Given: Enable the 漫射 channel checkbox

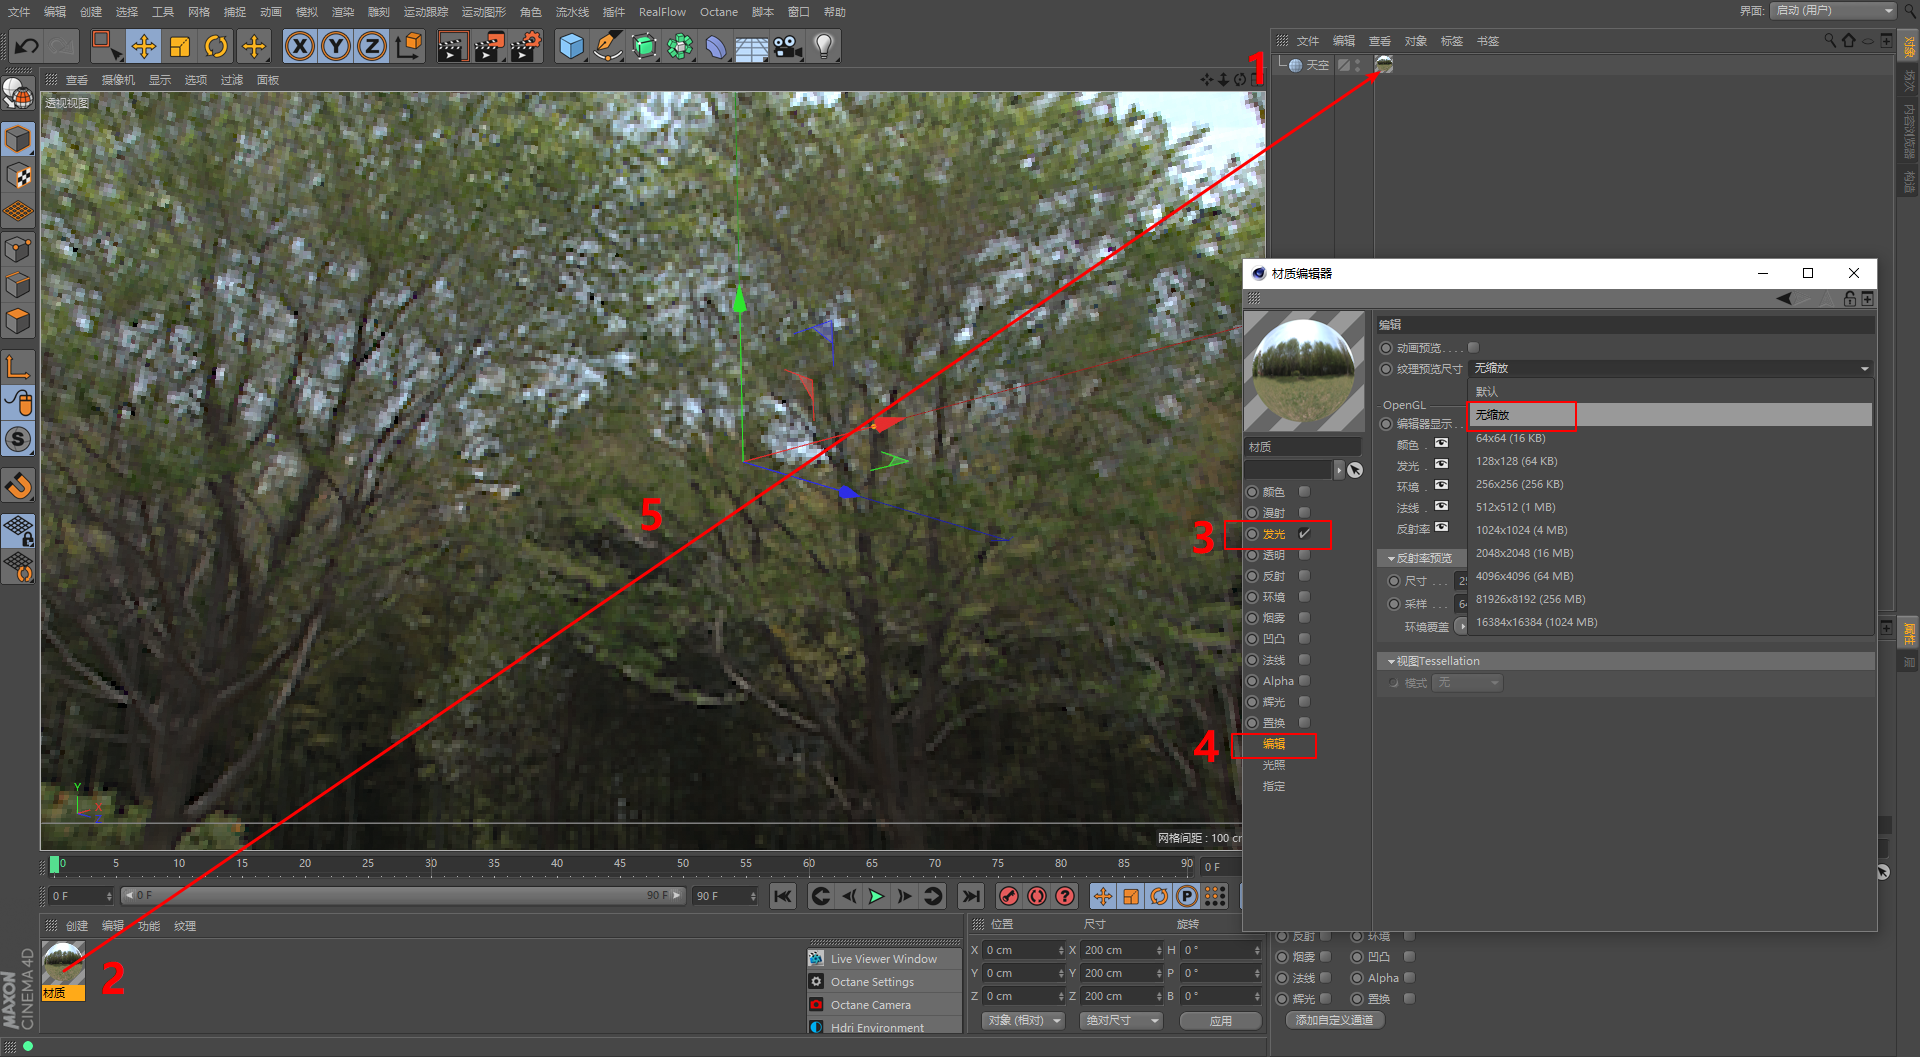Looking at the screenshot, I should pyautogui.click(x=1304, y=513).
